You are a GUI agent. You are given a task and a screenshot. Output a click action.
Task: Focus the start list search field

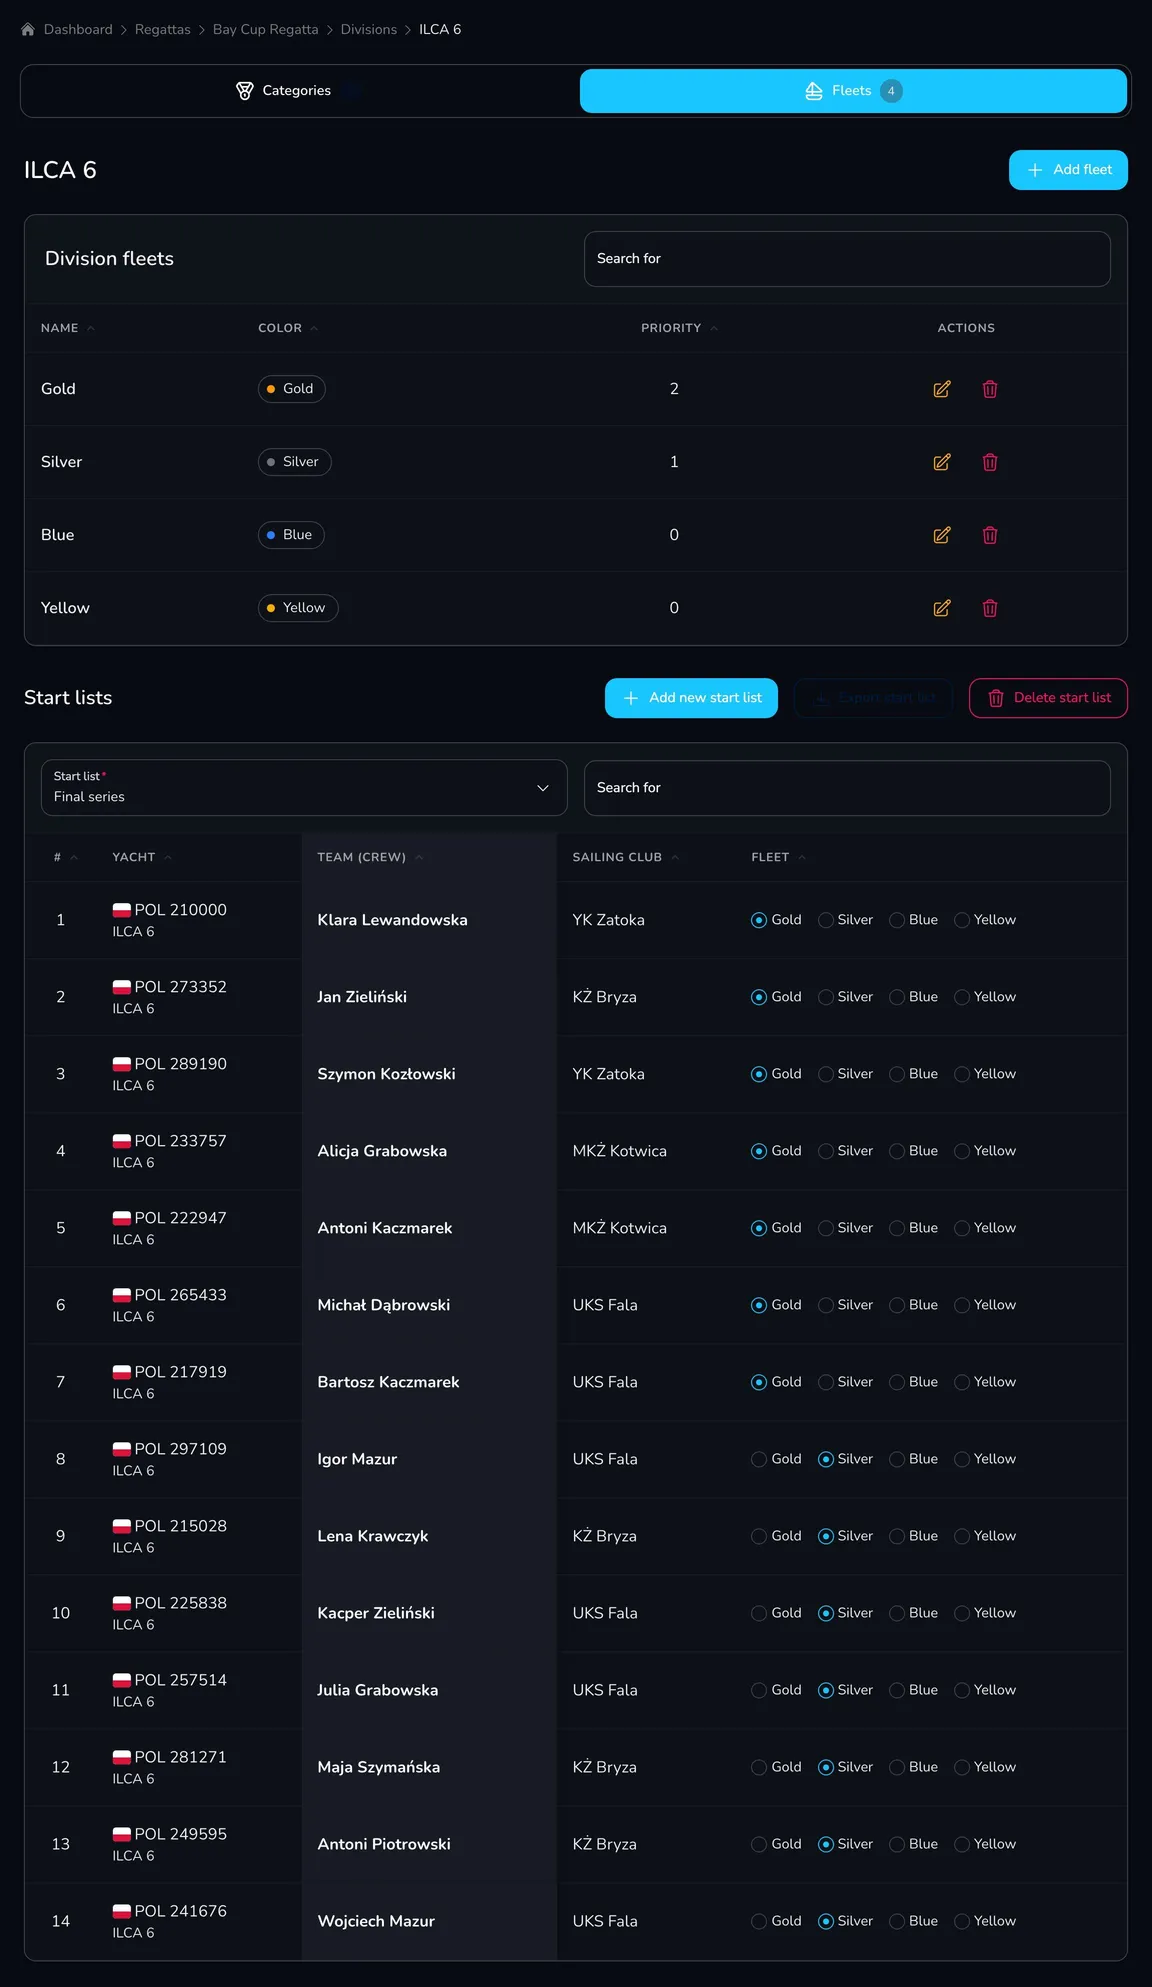[x=847, y=788]
